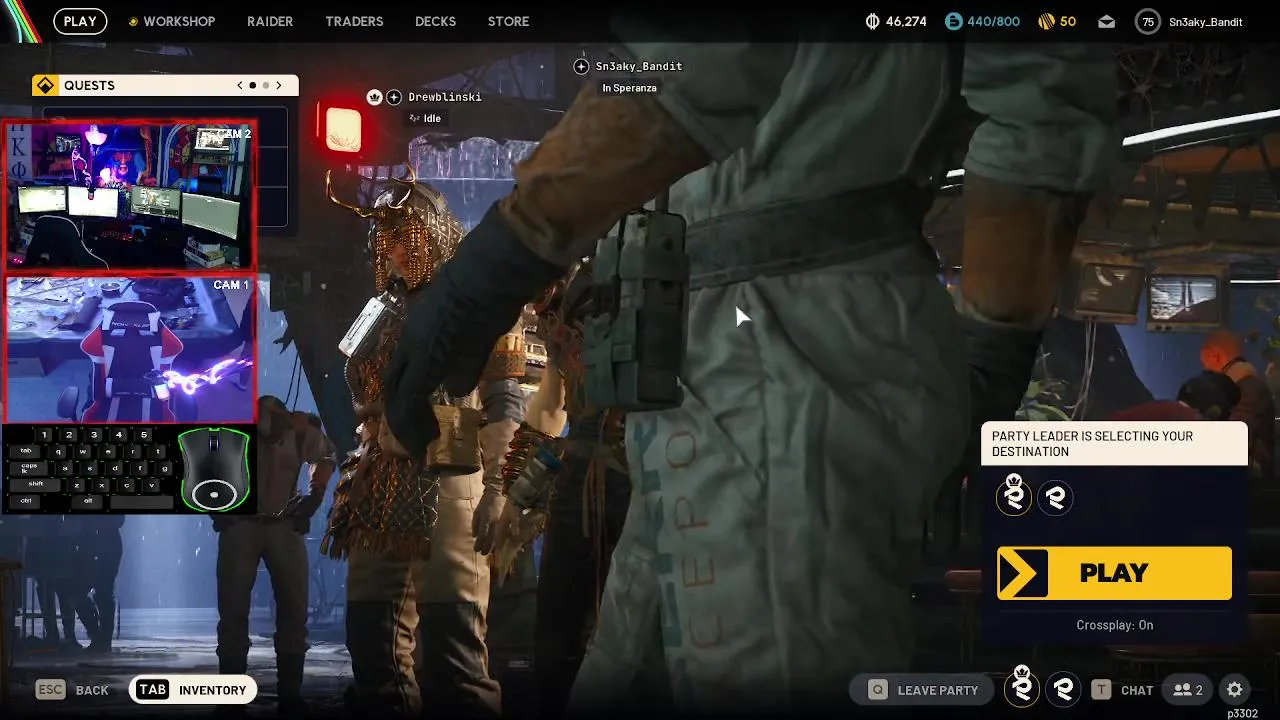Open the party members list showing 2
The image size is (1280, 720).
click(1188, 690)
